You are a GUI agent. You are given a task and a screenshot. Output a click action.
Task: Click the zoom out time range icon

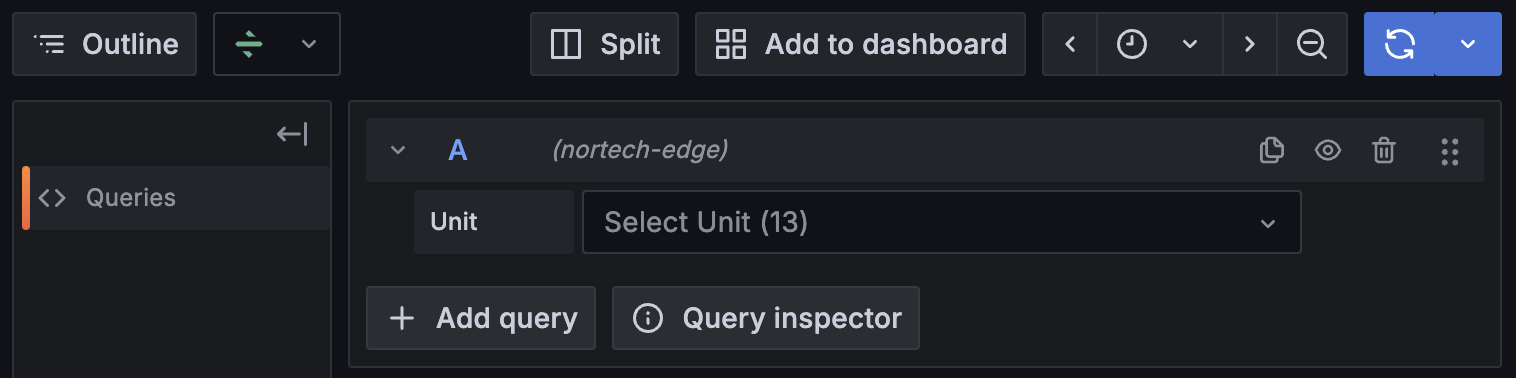coord(1311,44)
